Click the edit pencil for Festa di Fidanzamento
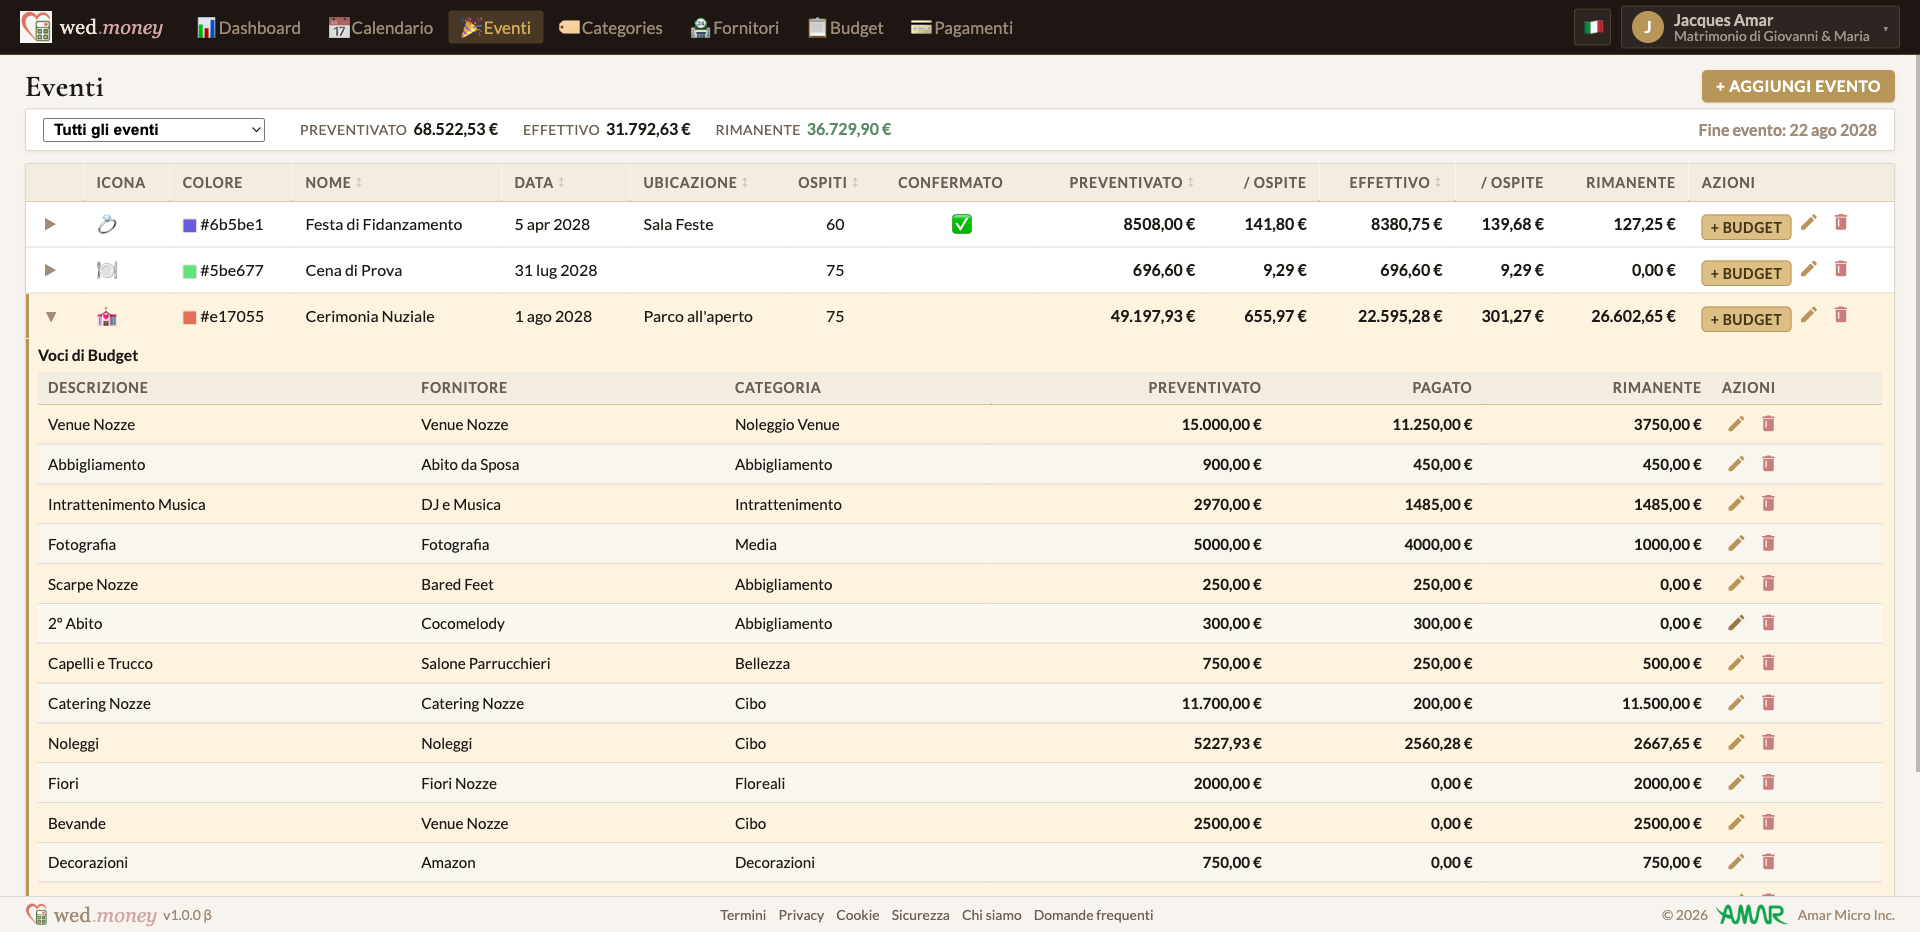Image resolution: width=1920 pixels, height=932 pixels. coord(1808,223)
